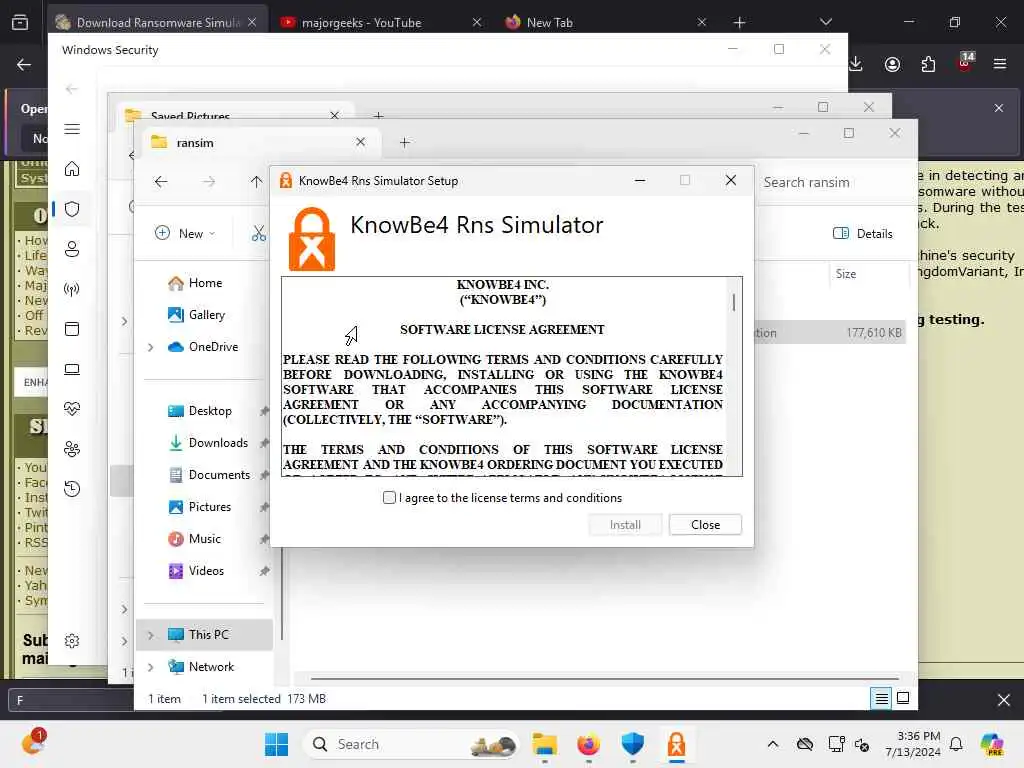Switch to details list view in Explorer
The height and width of the screenshot is (768, 1024).
881,699
